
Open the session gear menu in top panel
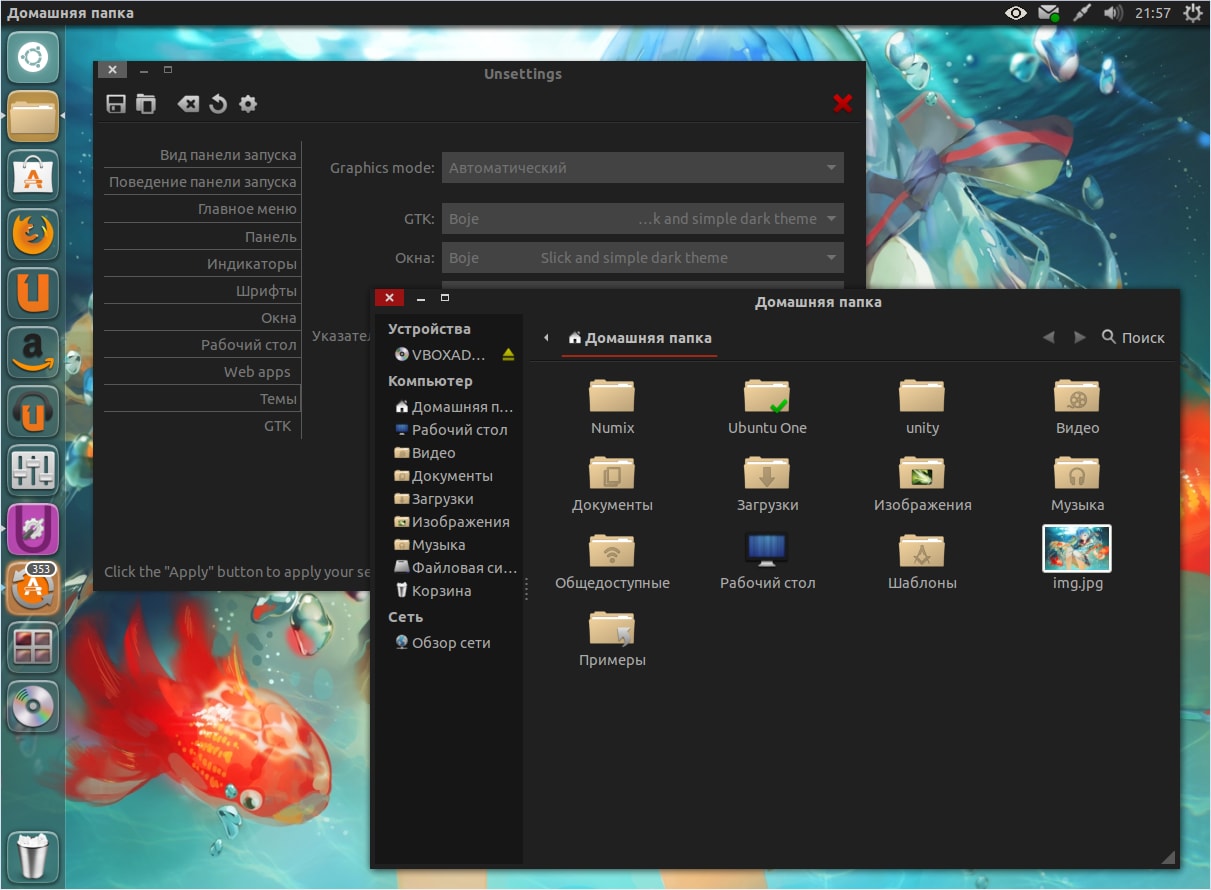coord(1192,13)
